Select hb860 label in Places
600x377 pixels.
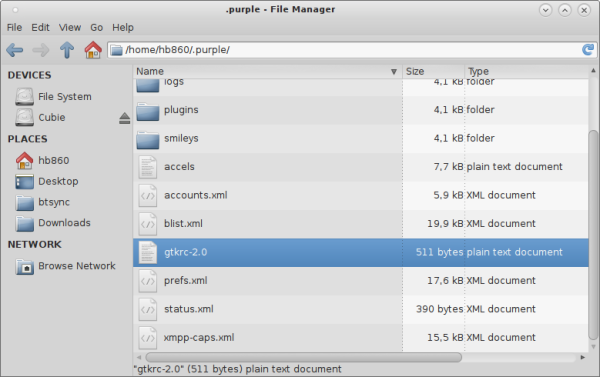coord(54,160)
